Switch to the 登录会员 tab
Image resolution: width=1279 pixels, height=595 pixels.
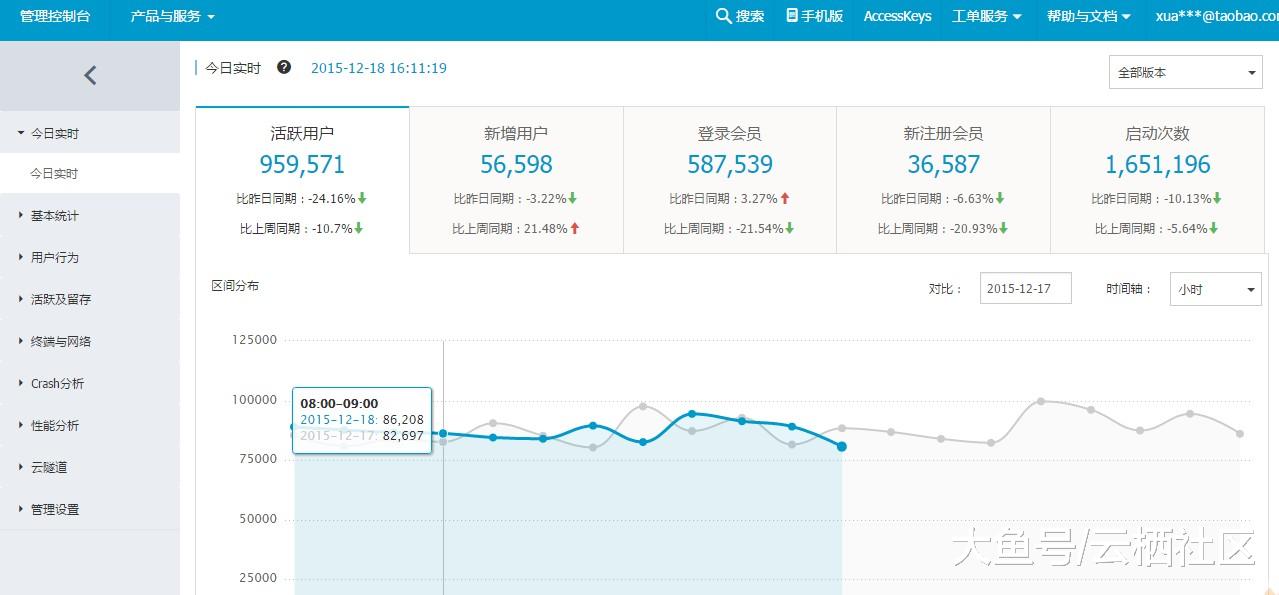[x=730, y=134]
